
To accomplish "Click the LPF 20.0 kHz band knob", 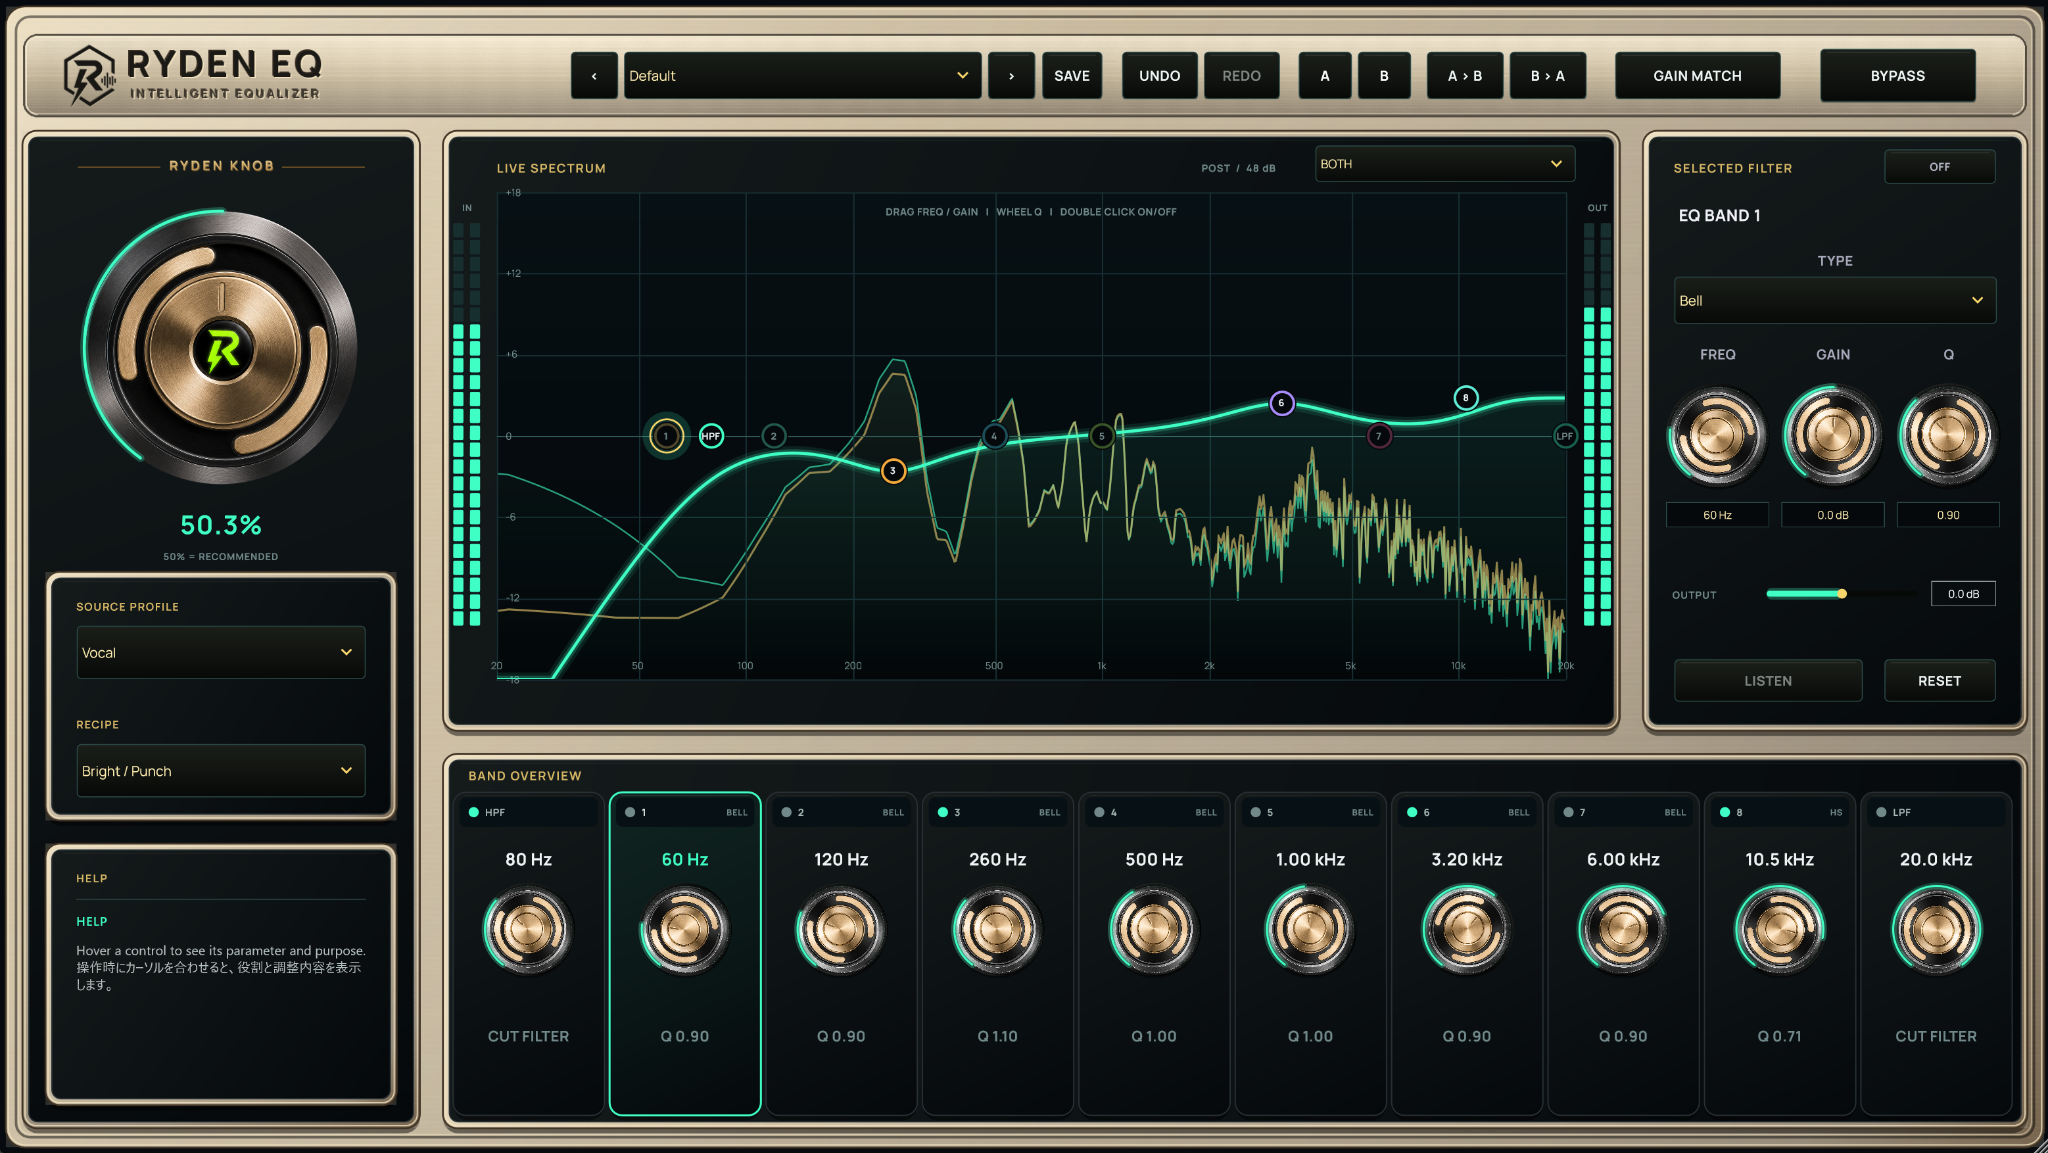I will (x=1936, y=931).
